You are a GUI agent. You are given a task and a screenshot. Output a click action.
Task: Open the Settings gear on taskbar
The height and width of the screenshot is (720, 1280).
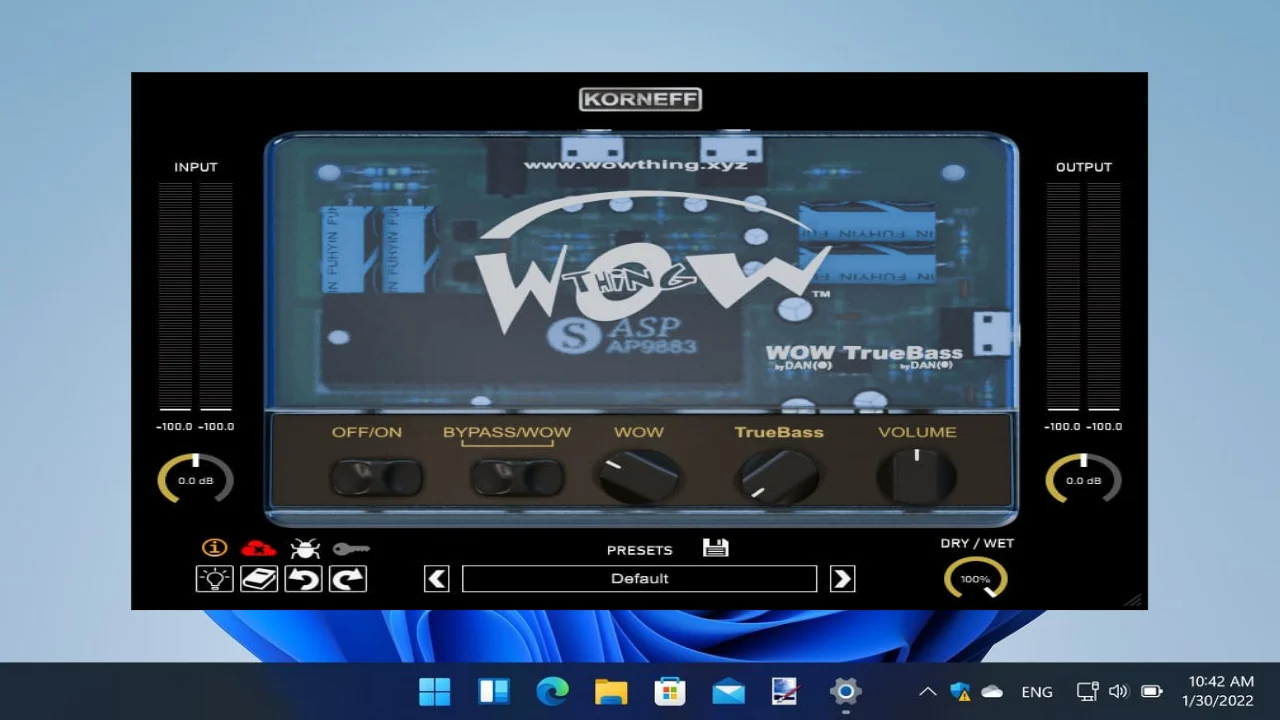point(845,691)
